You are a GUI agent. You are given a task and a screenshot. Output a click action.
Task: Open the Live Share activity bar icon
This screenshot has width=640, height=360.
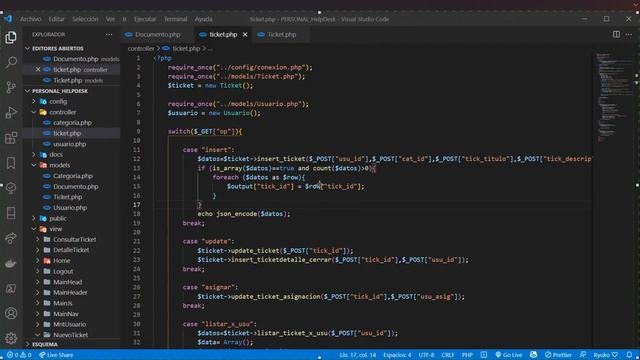tap(11, 238)
